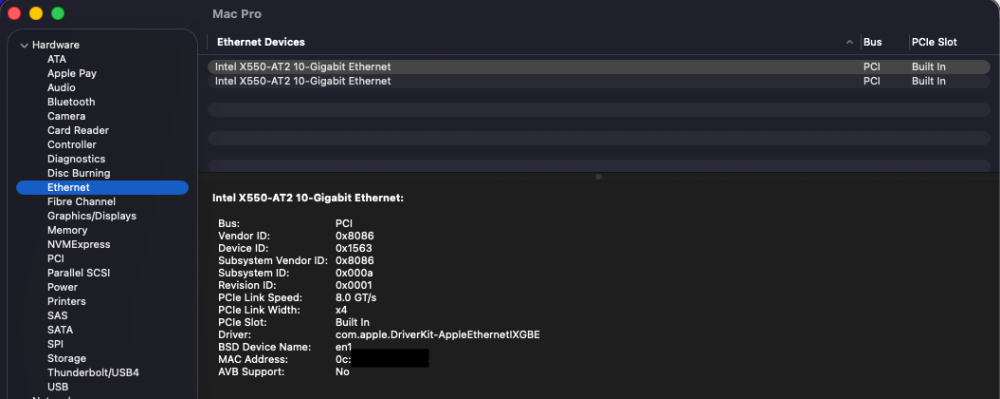Select Camera in the sidebar
1000x399 pixels.
(x=66, y=116)
